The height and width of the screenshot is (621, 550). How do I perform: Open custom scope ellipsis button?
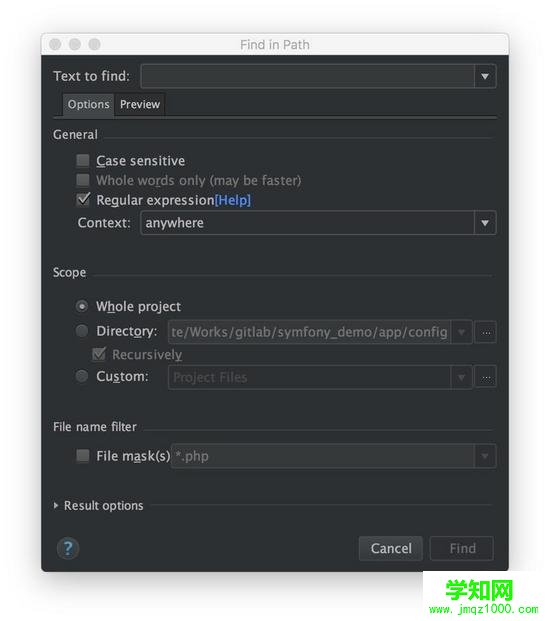tap(486, 377)
